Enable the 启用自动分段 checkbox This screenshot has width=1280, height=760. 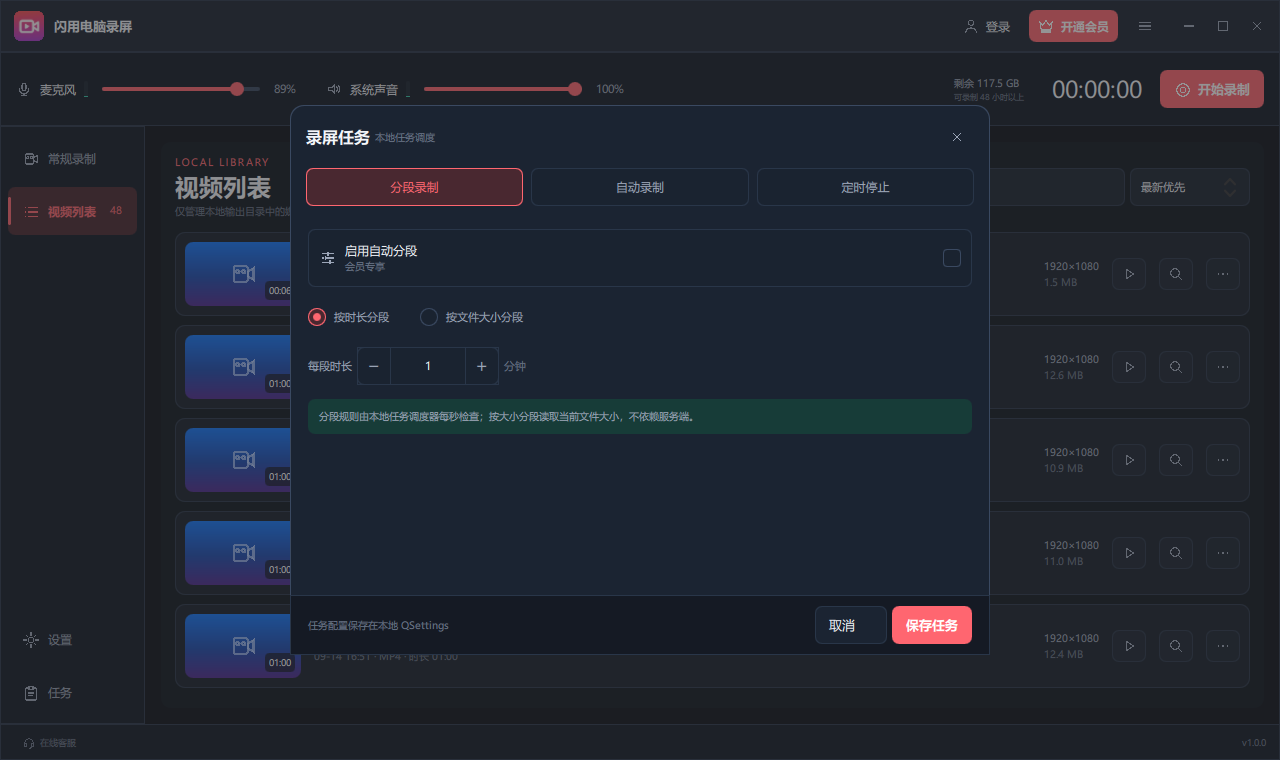coord(952,258)
